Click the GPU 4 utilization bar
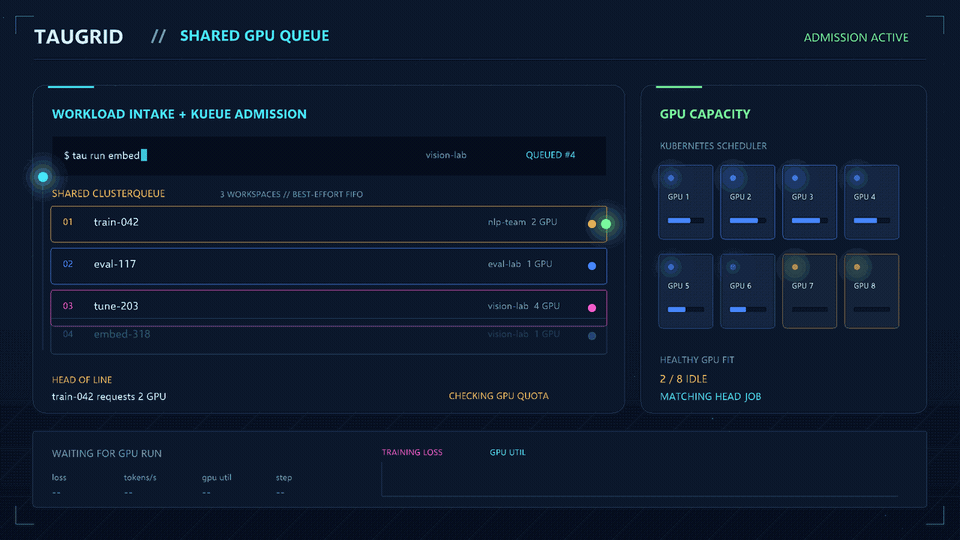Viewport: 960px width, 540px height. (872, 220)
